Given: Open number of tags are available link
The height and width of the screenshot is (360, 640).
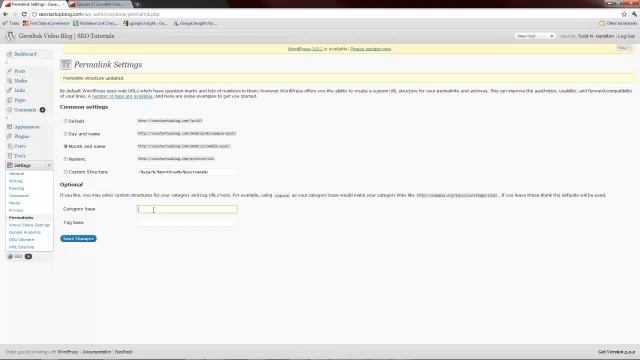Looking at the screenshot, I should (x=122, y=96).
